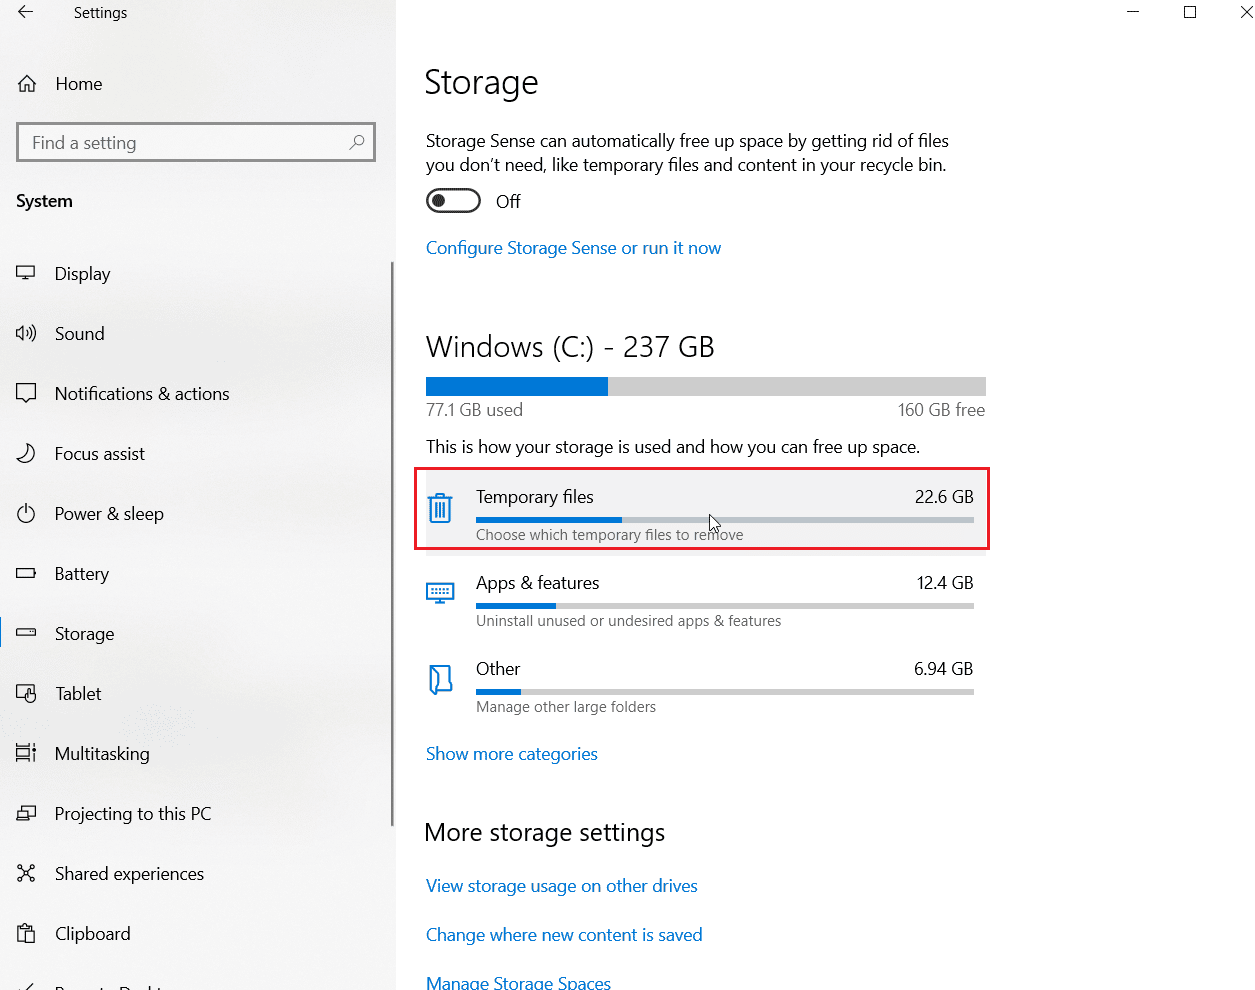Click the Windows (C:) usage bar
1255x990 pixels.
(x=706, y=387)
